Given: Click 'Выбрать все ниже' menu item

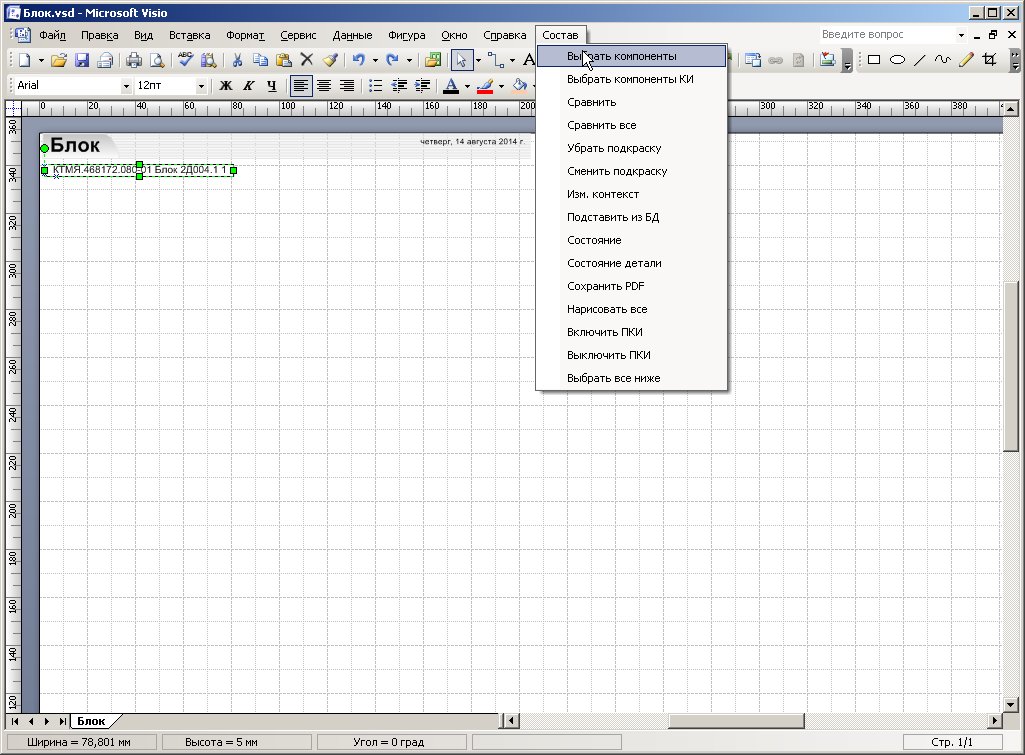Looking at the screenshot, I should tap(631, 378).
